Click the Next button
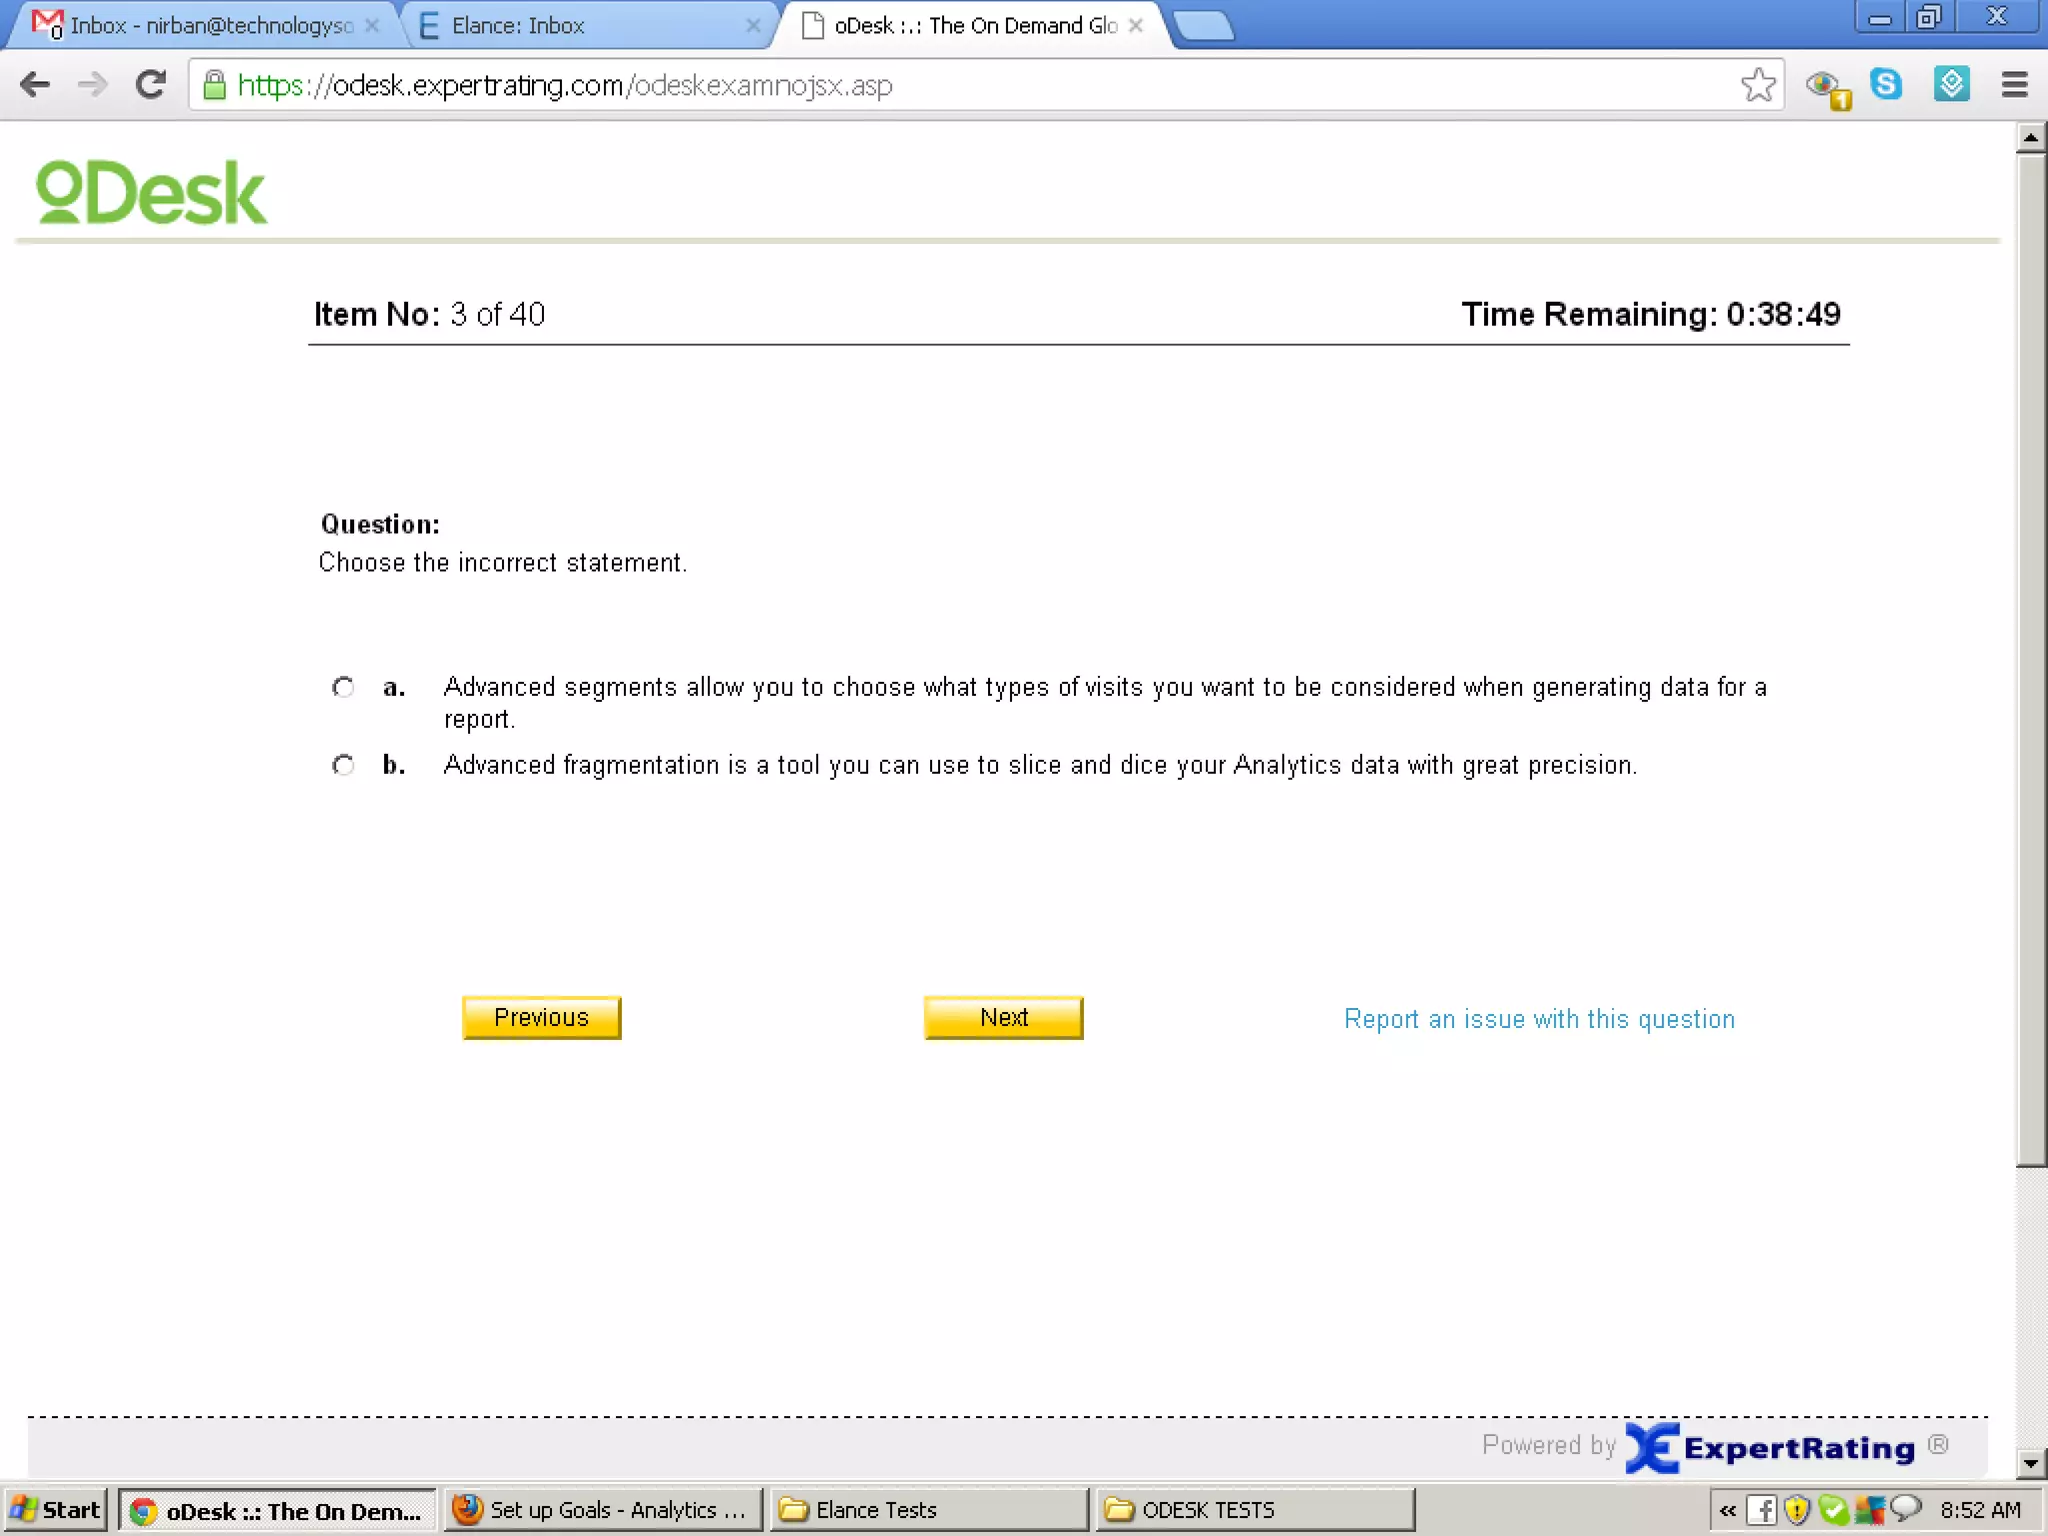 pyautogui.click(x=1003, y=1017)
